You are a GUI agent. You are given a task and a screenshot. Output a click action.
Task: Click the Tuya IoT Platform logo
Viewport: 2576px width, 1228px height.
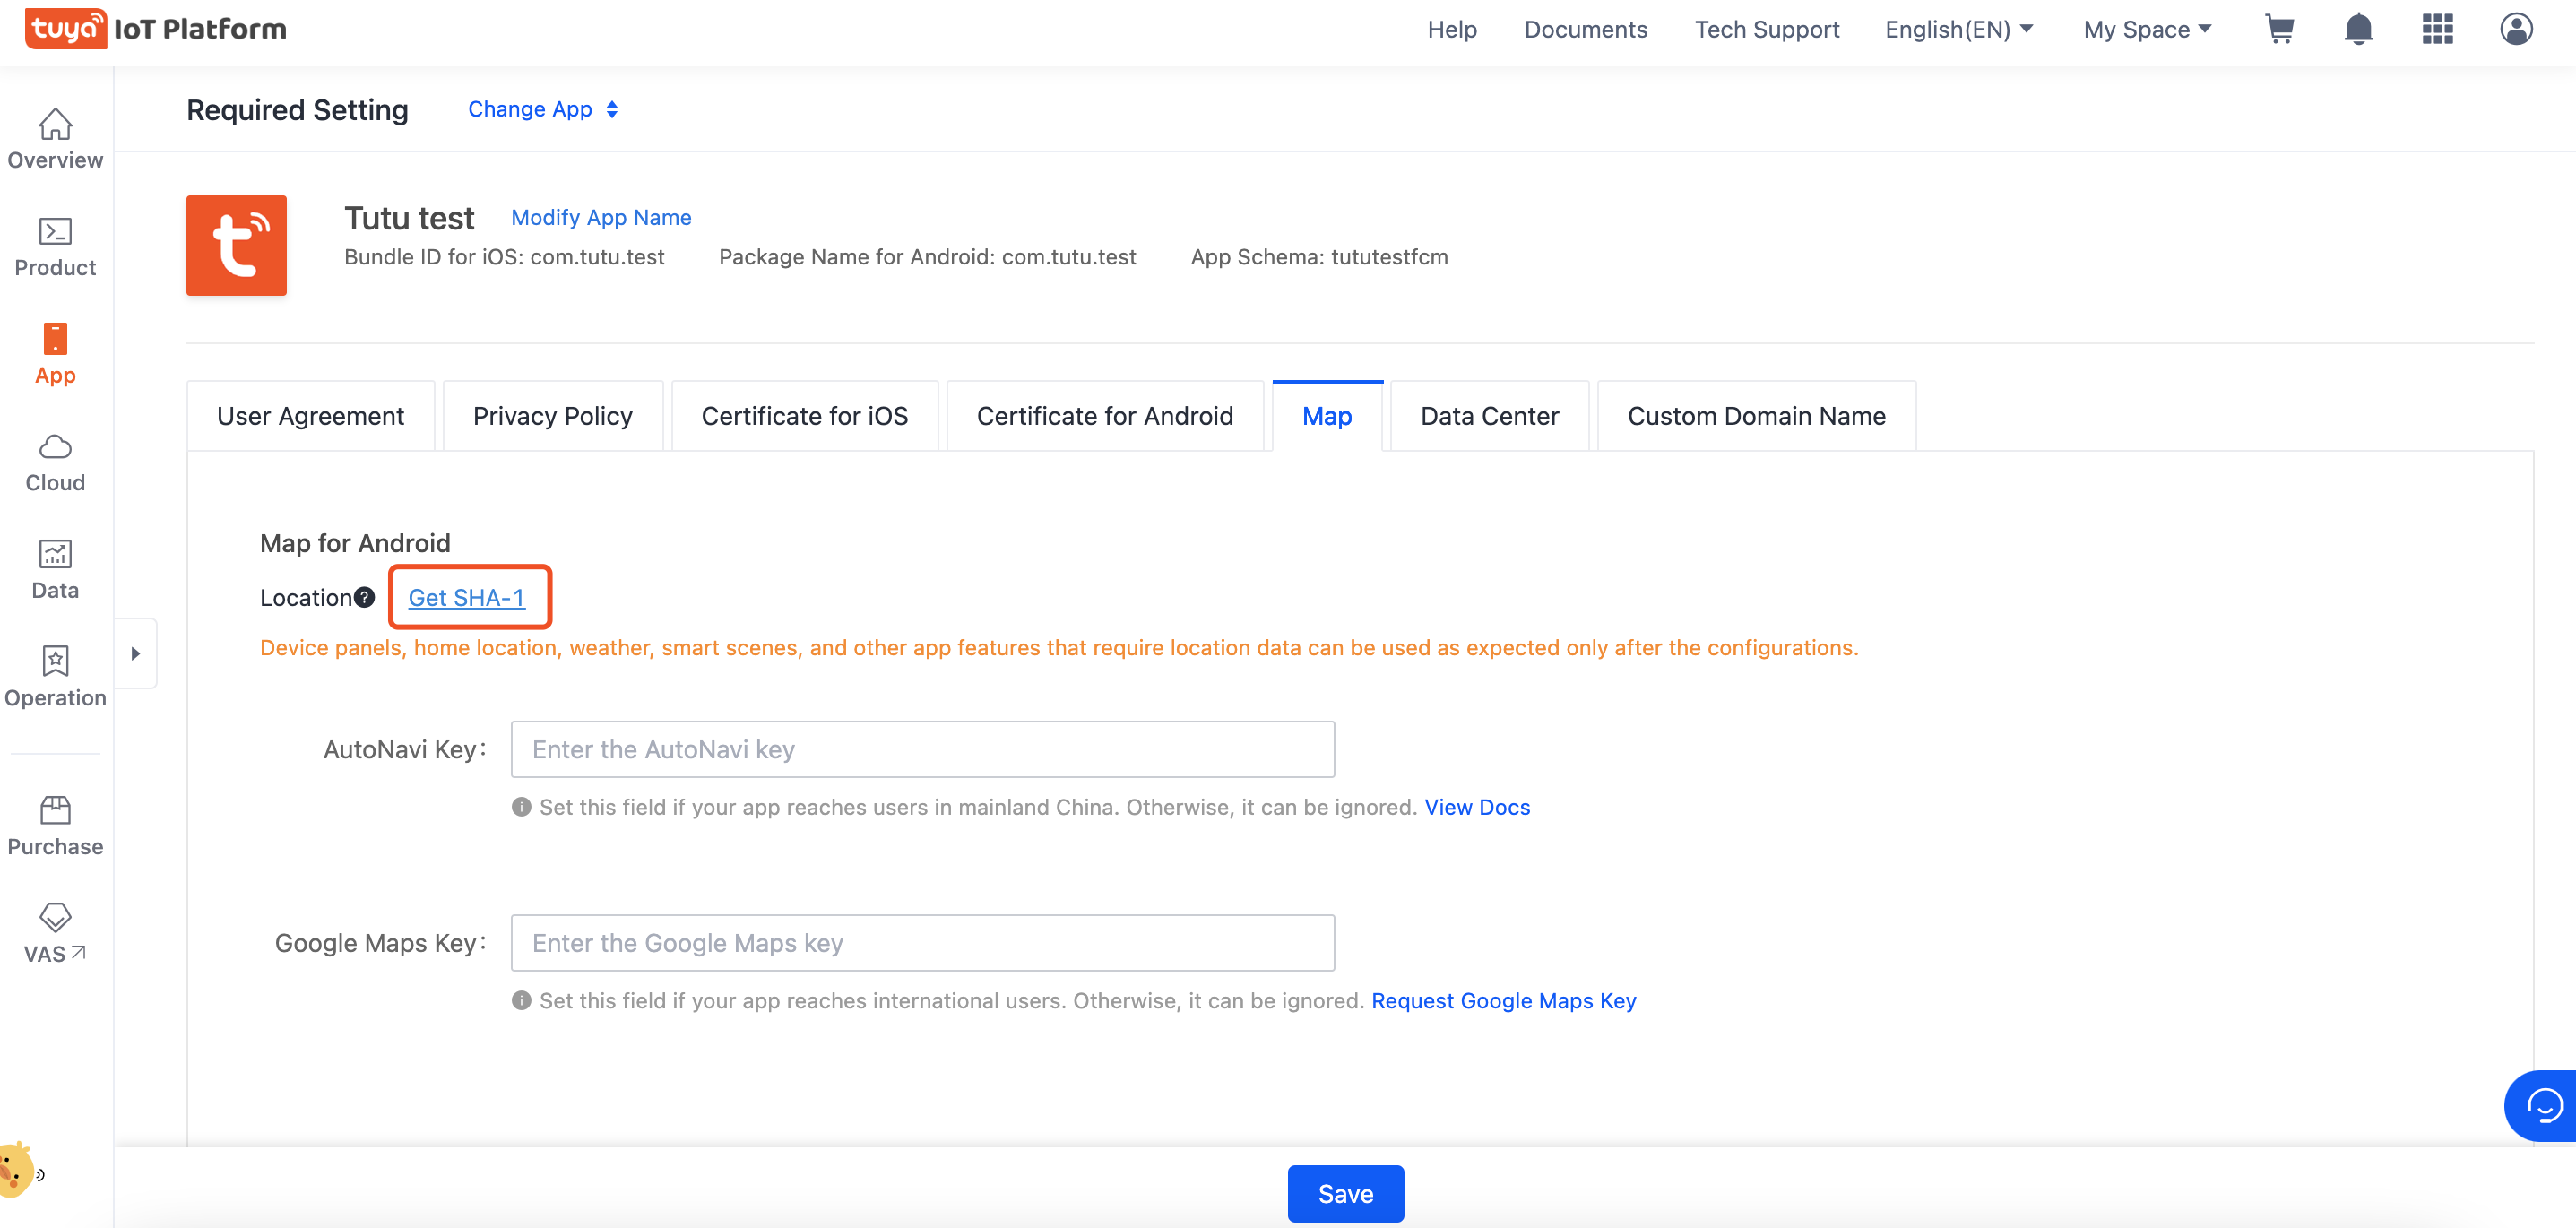(x=156, y=29)
